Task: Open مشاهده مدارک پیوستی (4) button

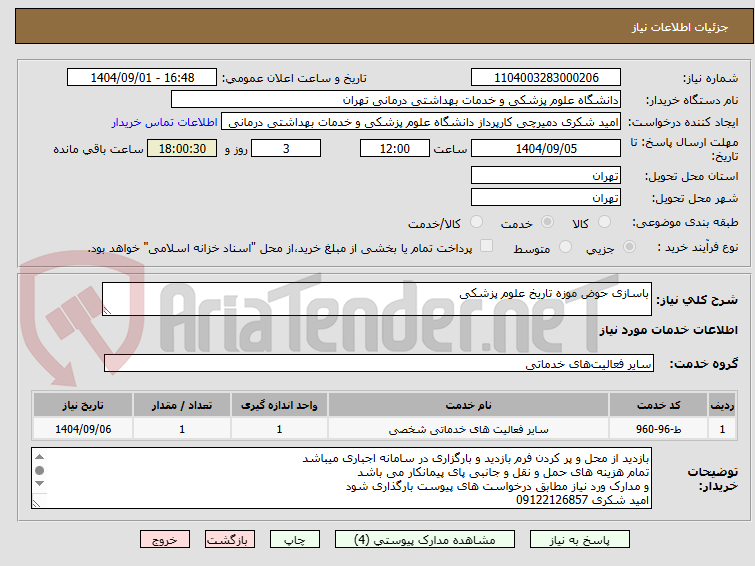Action: coord(425,540)
